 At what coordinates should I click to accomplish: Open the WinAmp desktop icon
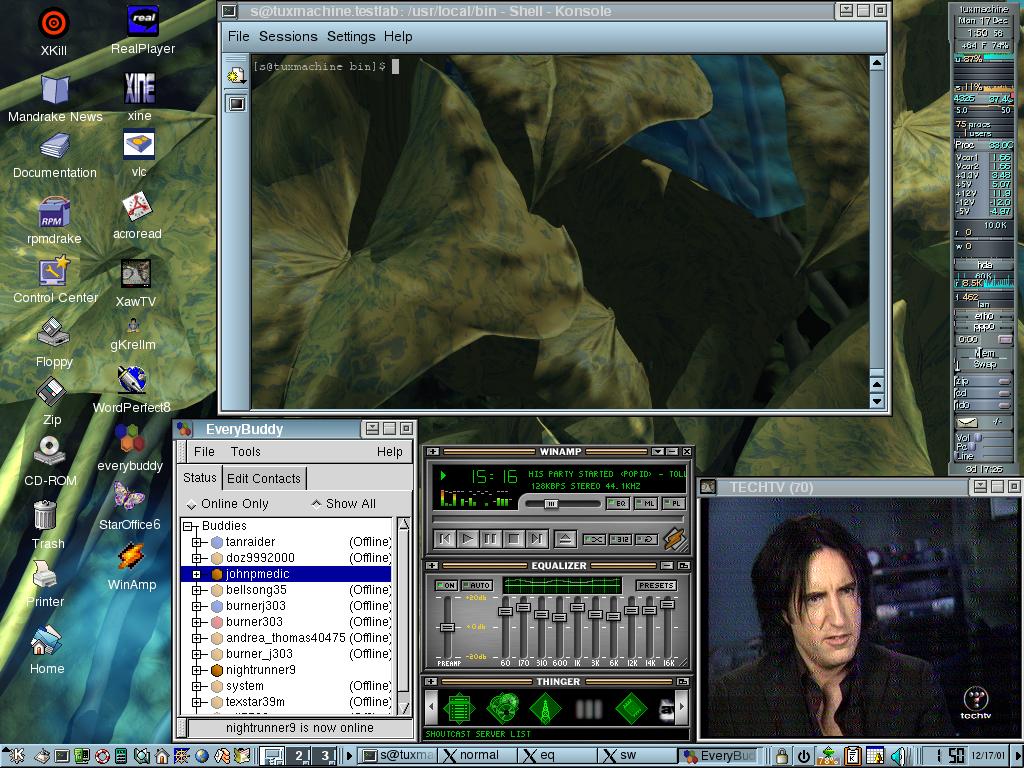pyautogui.click(x=131, y=557)
